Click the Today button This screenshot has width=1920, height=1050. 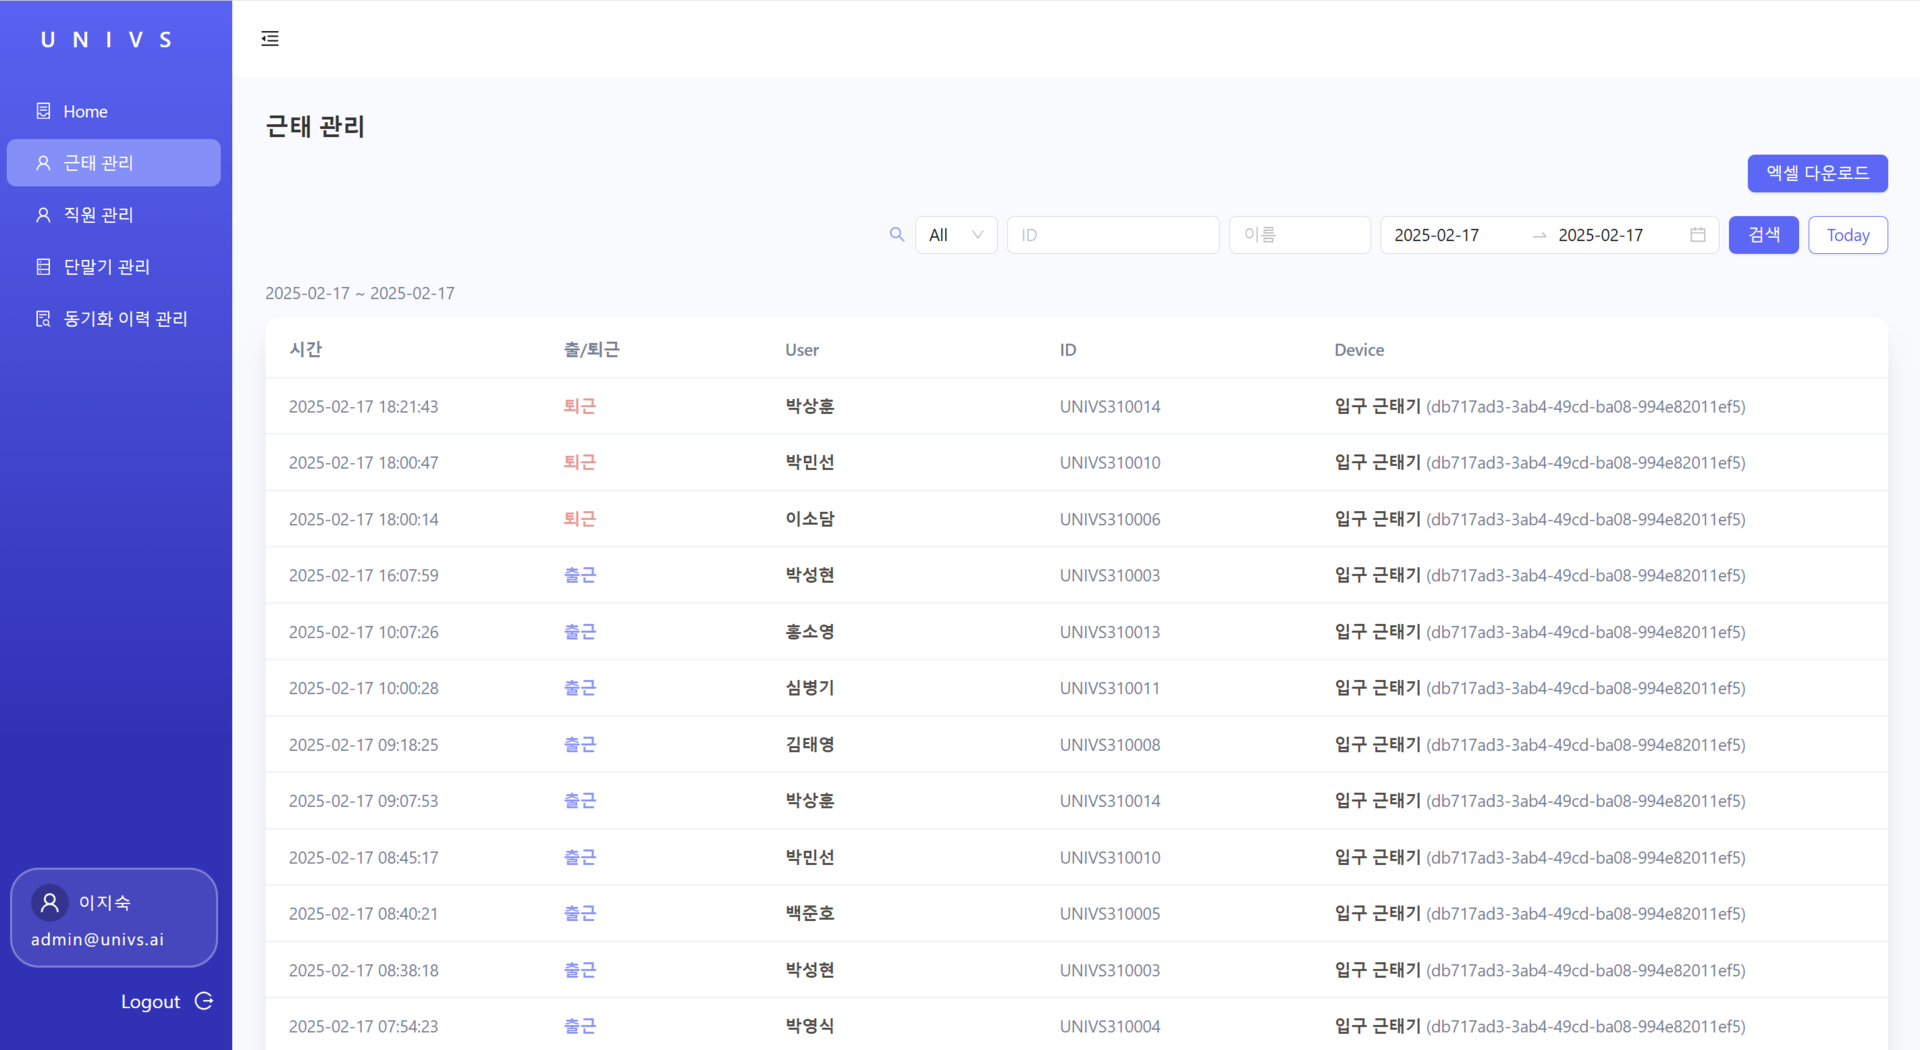point(1847,235)
